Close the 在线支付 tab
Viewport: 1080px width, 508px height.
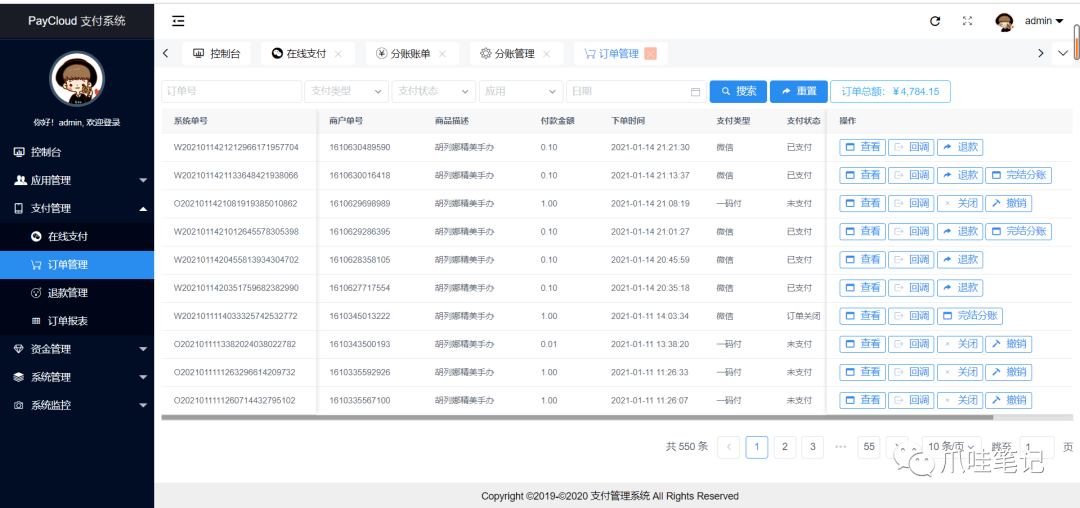338,54
